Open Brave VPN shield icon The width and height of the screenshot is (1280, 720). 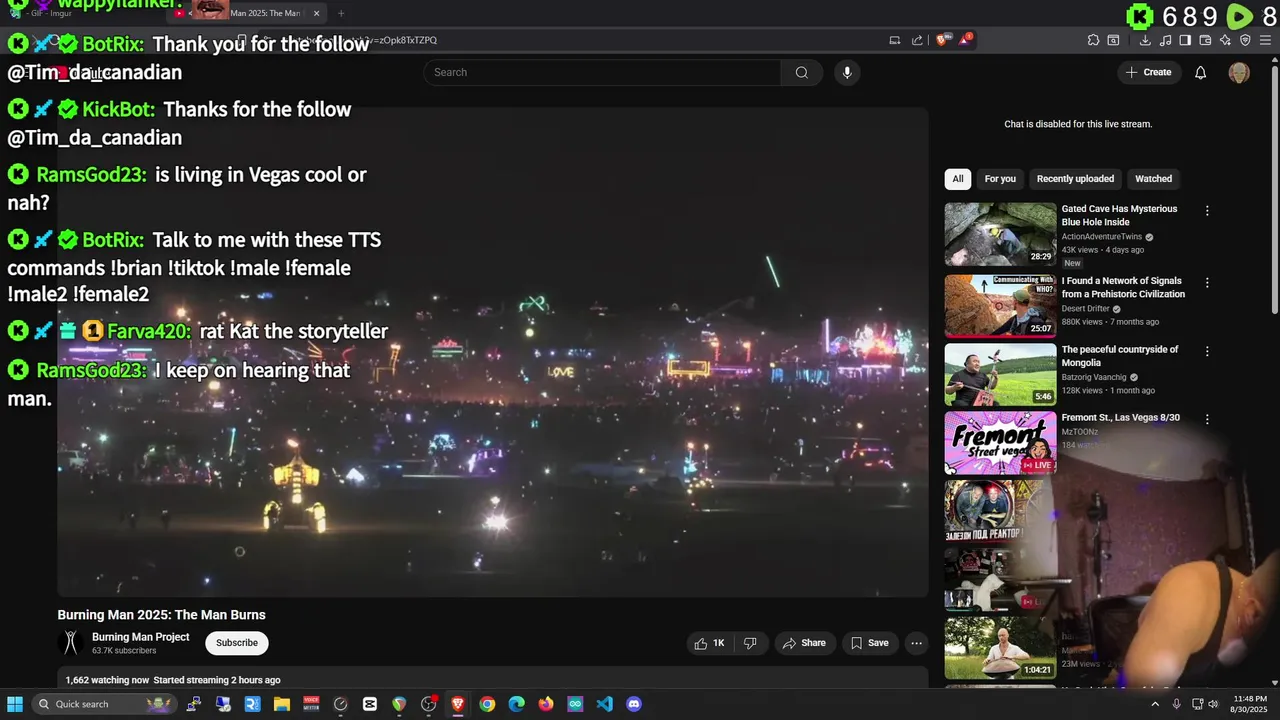pos(1245,40)
